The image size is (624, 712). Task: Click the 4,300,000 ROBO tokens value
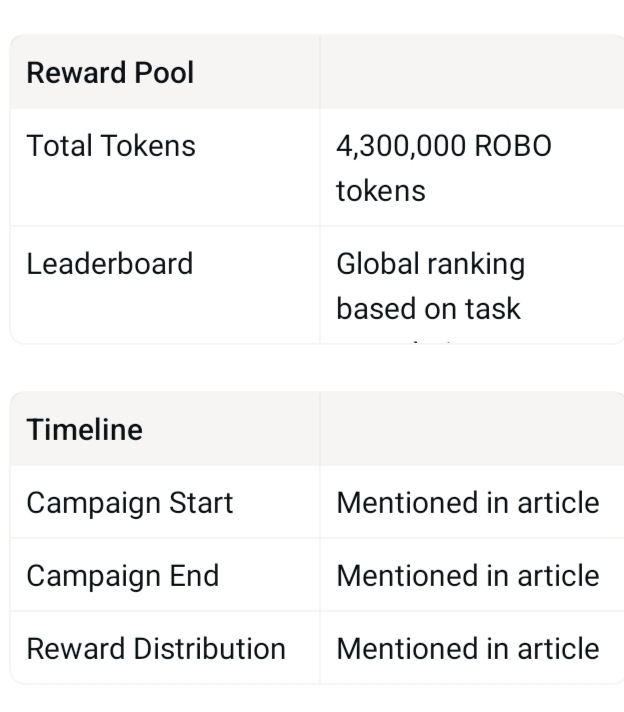[443, 167]
